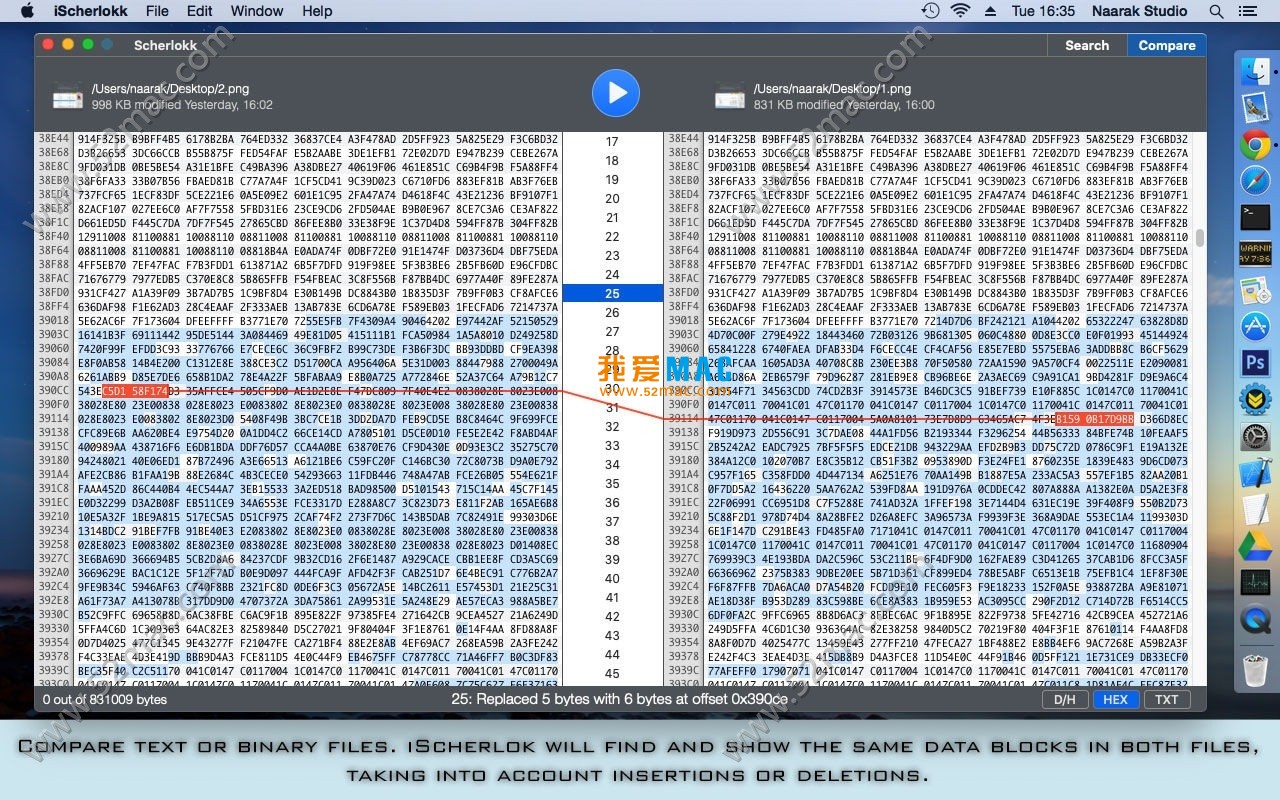Select the TXT display mode
The height and width of the screenshot is (800, 1280).
(1166, 700)
